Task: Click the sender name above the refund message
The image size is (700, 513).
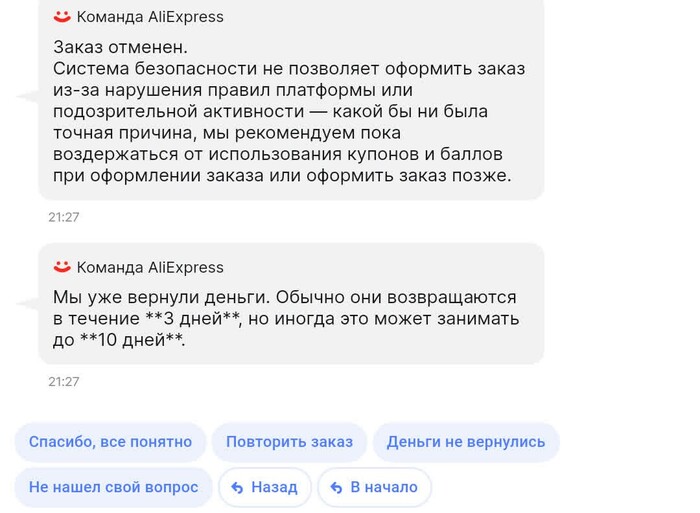Action: [x=150, y=268]
